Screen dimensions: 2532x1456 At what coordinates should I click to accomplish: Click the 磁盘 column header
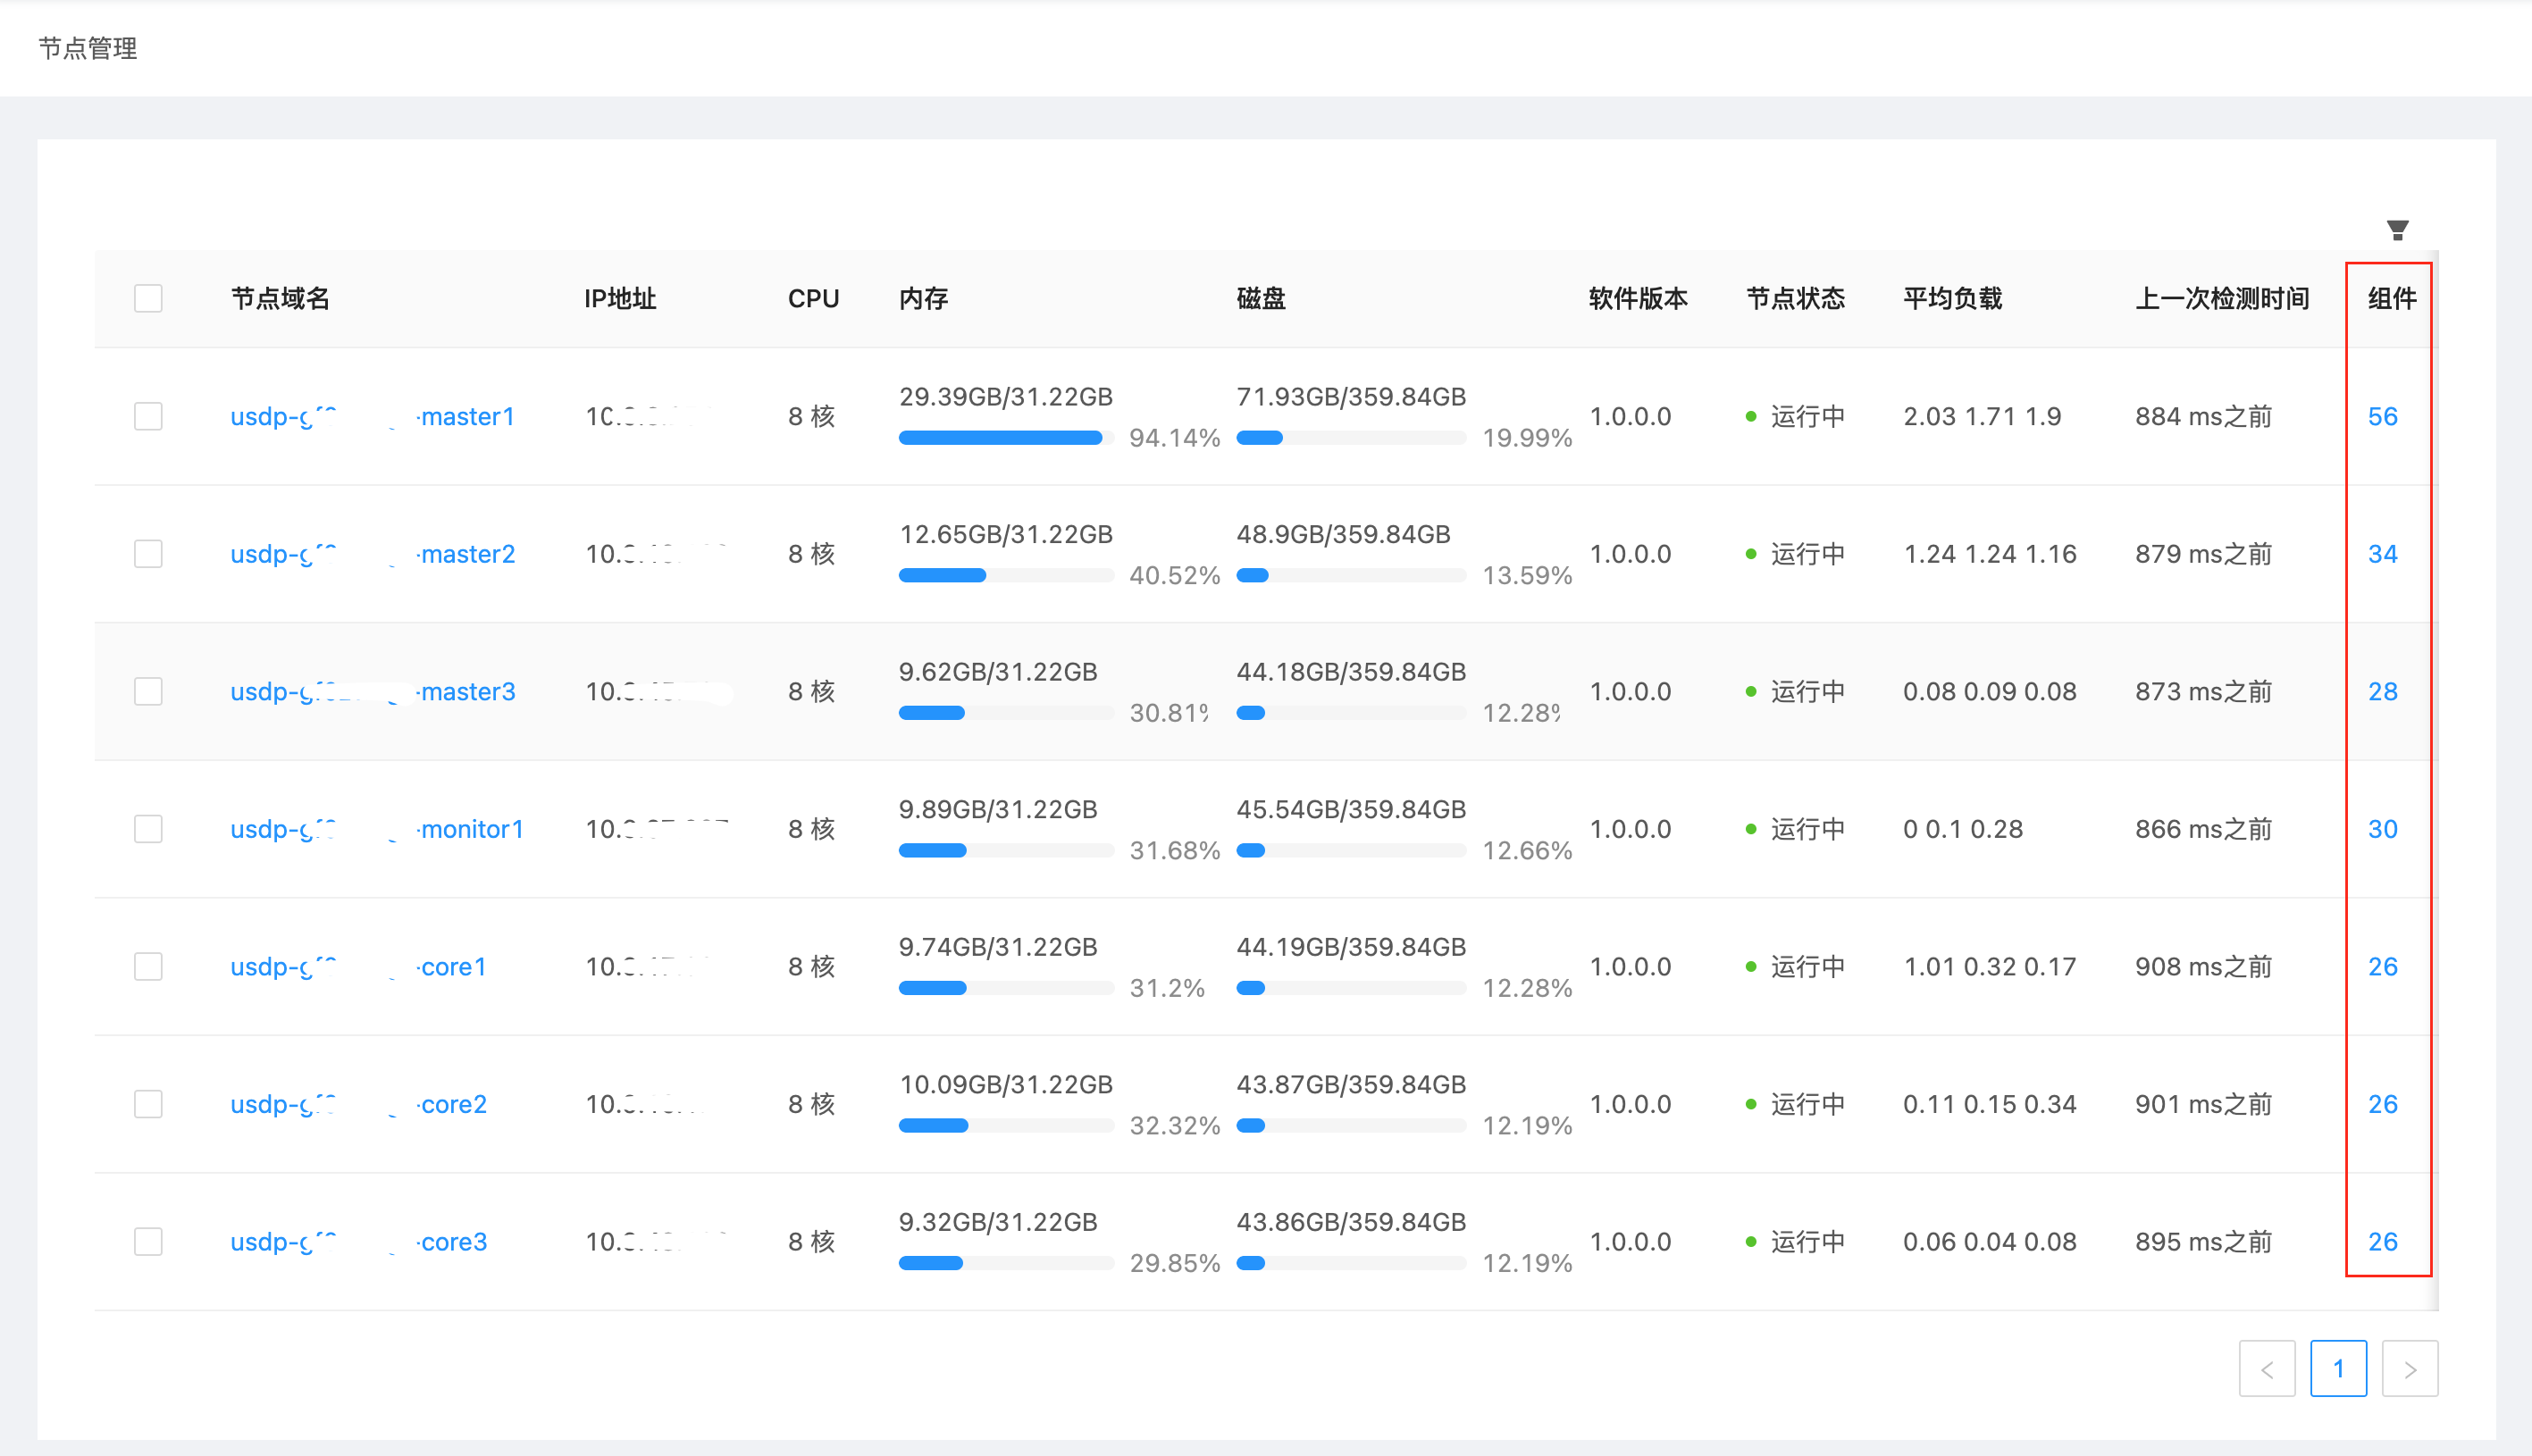point(1261,298)
